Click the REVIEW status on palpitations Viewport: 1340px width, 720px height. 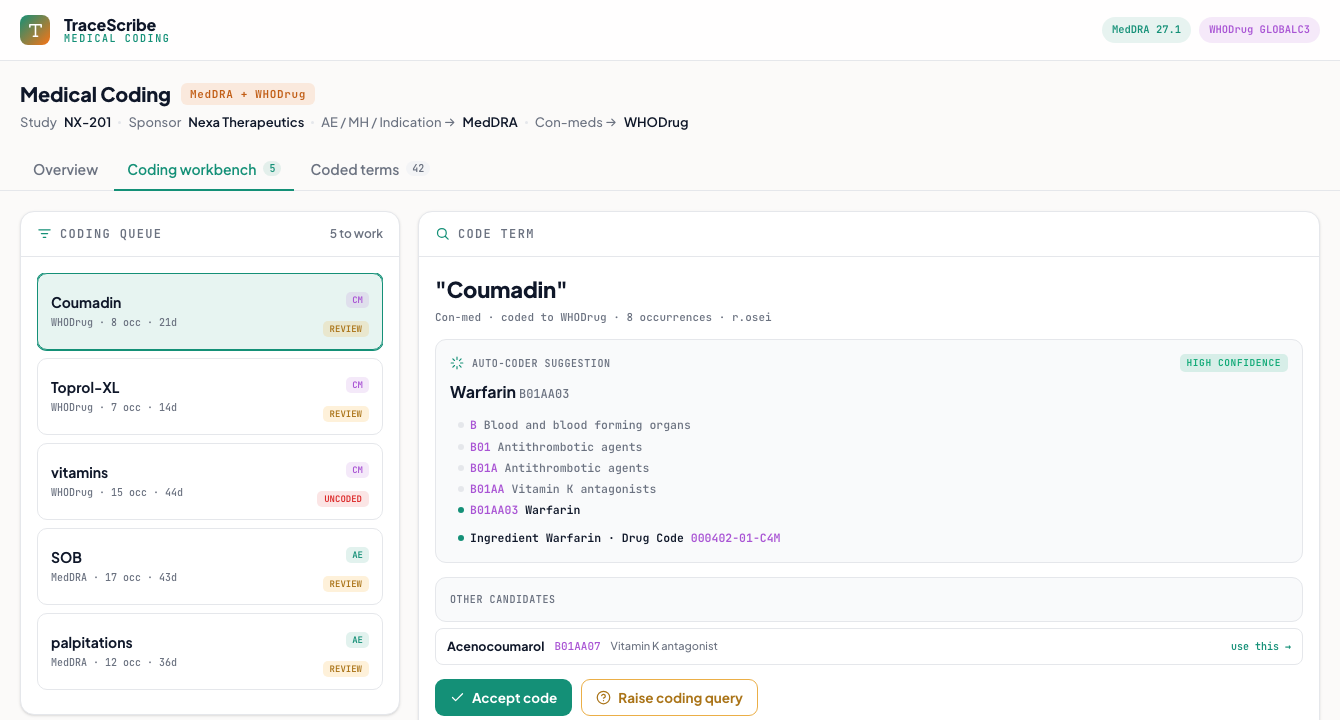[346, 669]
